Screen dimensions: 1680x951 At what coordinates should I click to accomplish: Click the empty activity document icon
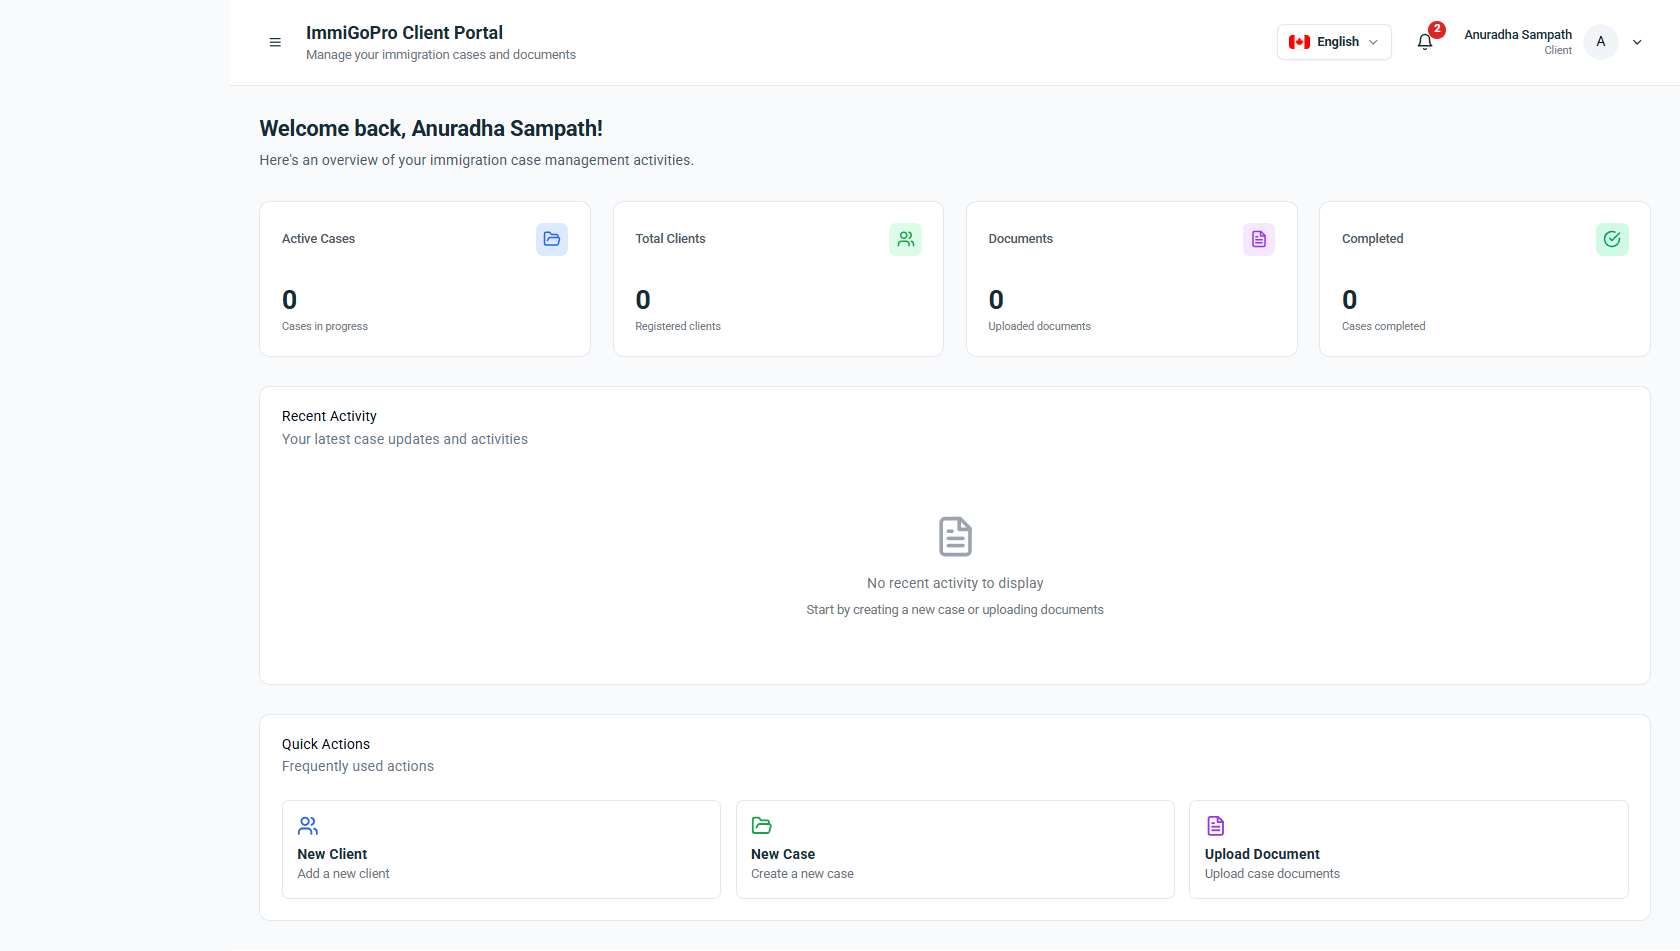[955, 537]
